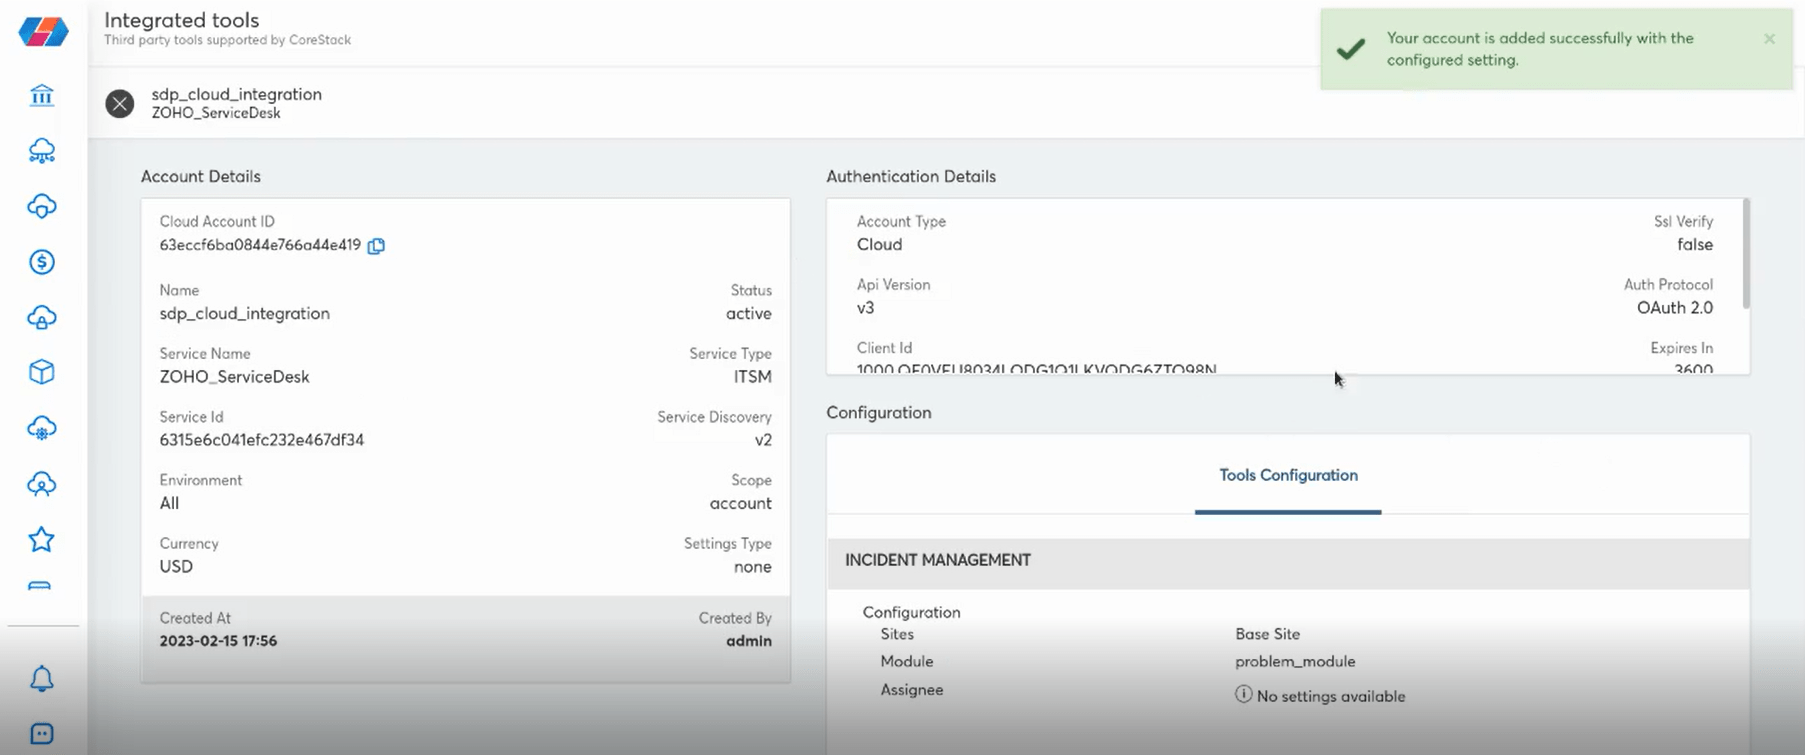
Task: Click the 'USD' currency value
Action: tap(176, 567)
